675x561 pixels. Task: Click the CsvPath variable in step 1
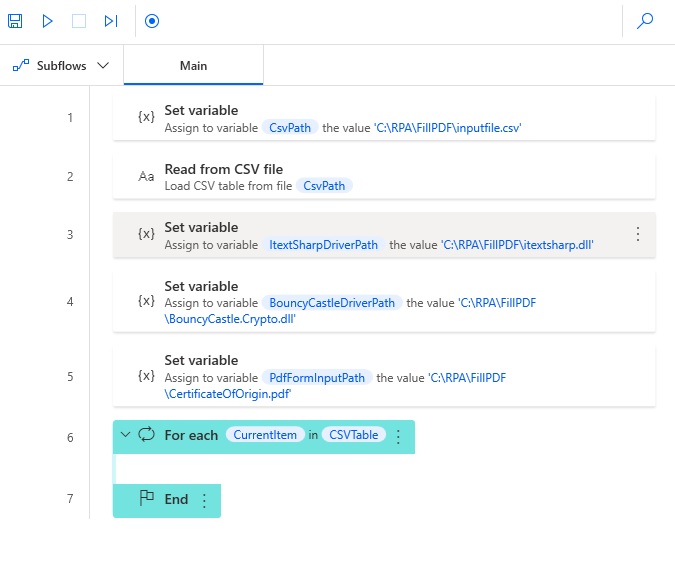click(290, 127)
